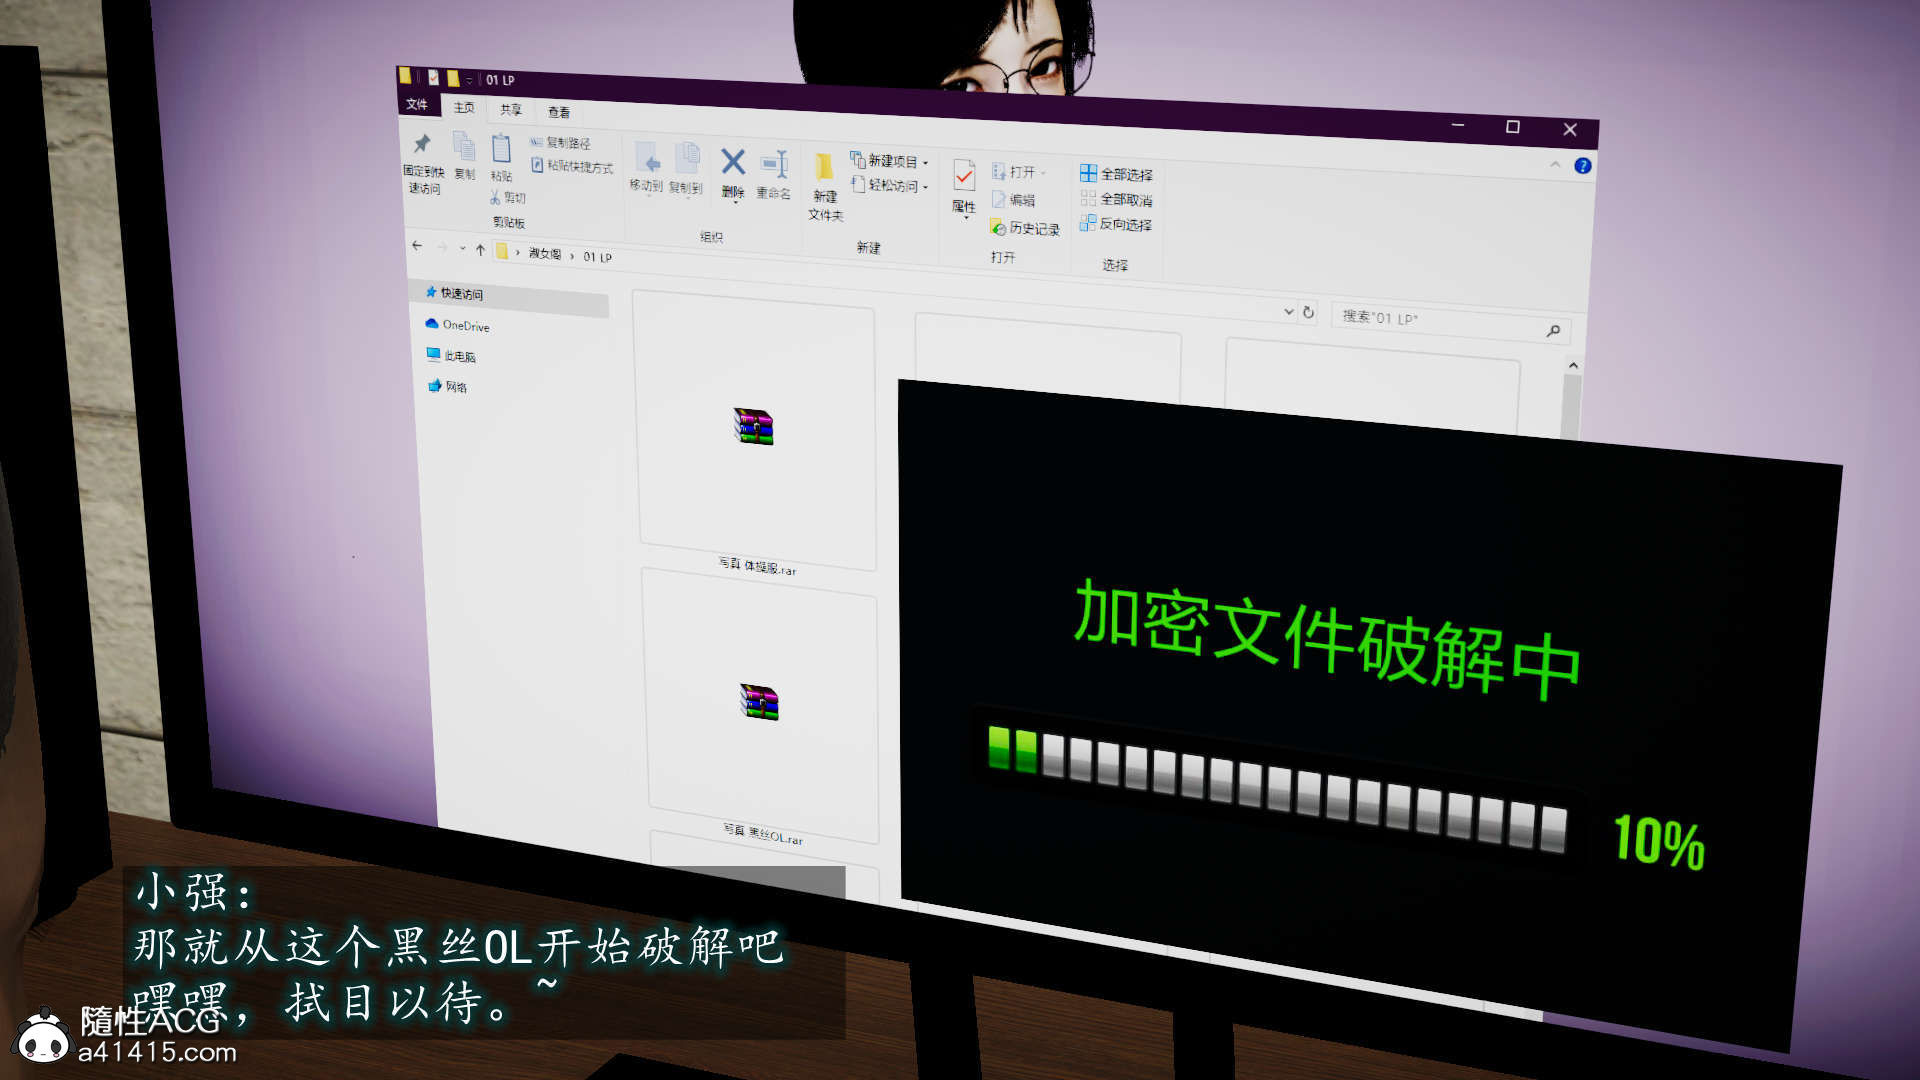Expand the New item dropdown
Viewport: 1920px width, 1080px height.
click(890, 161)
